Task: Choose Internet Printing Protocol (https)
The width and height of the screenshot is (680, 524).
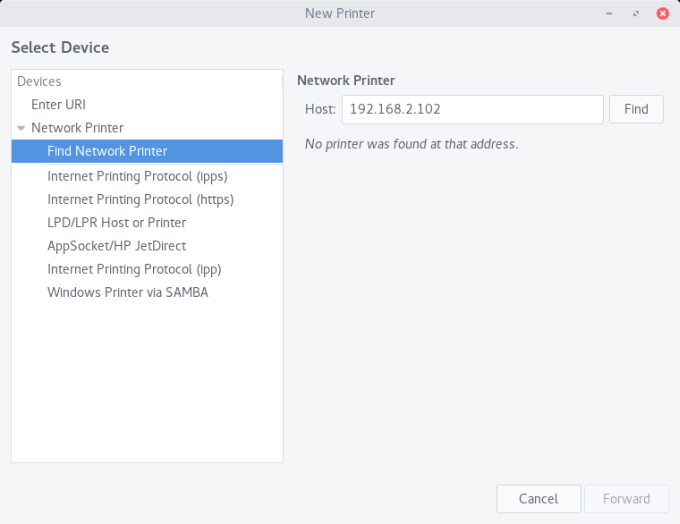Action: (x=140, y=199)
